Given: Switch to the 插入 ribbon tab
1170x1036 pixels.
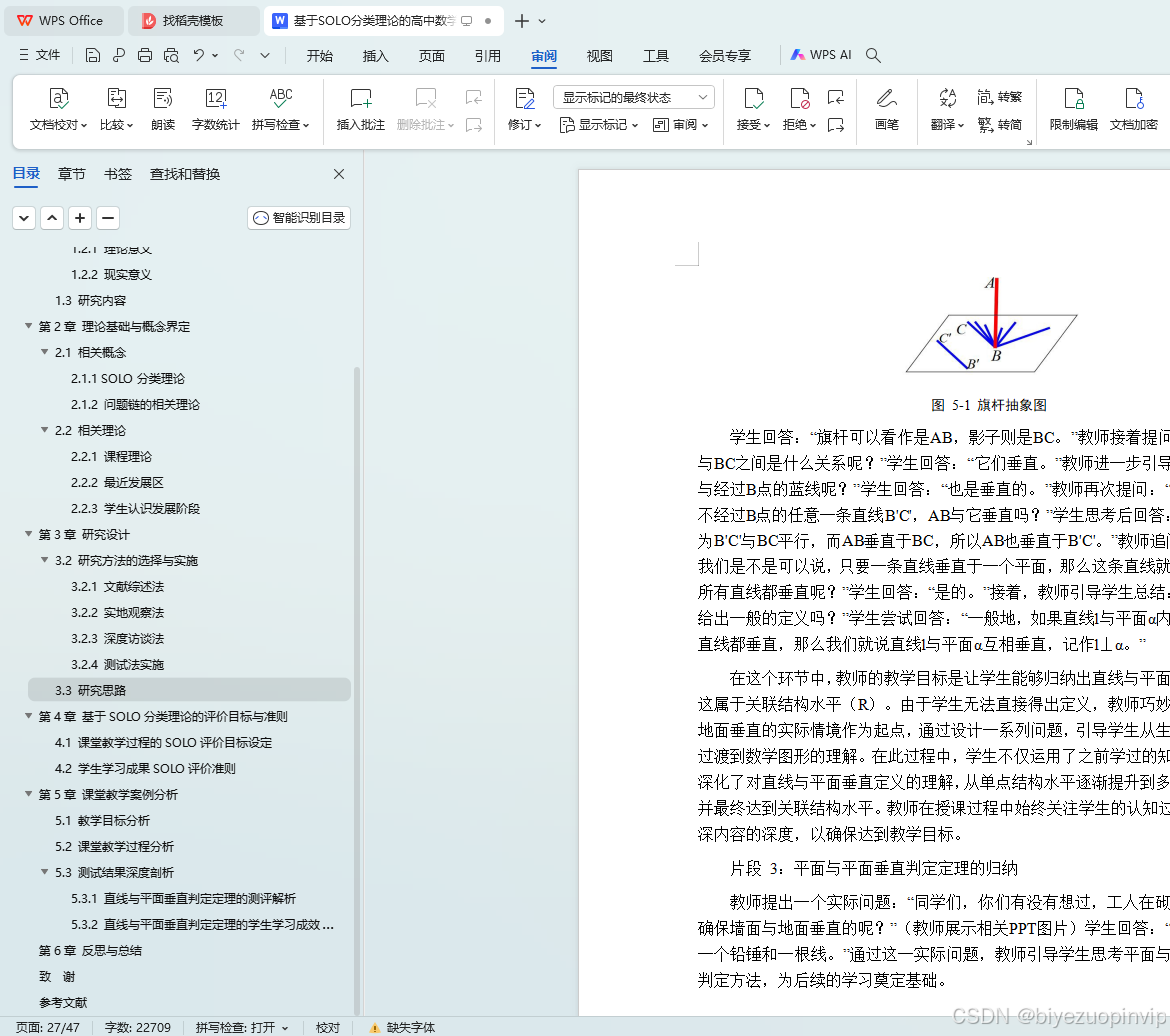Looking at the screenshot, I should click(x=375, y=56).
